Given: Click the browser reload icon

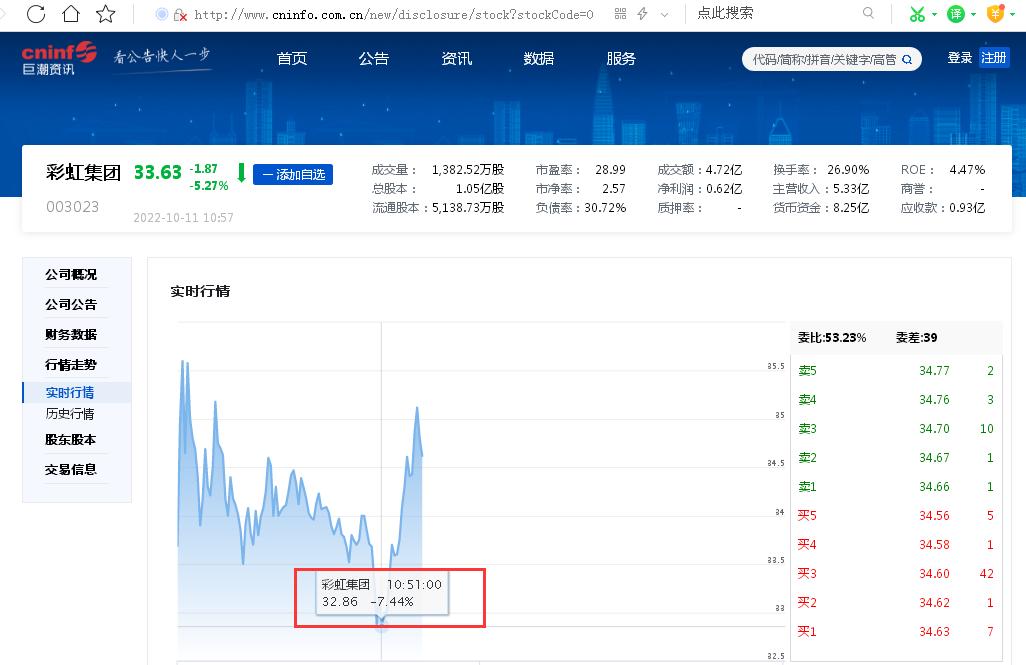Looking at the screenshot, I should (x=36, y=14).
